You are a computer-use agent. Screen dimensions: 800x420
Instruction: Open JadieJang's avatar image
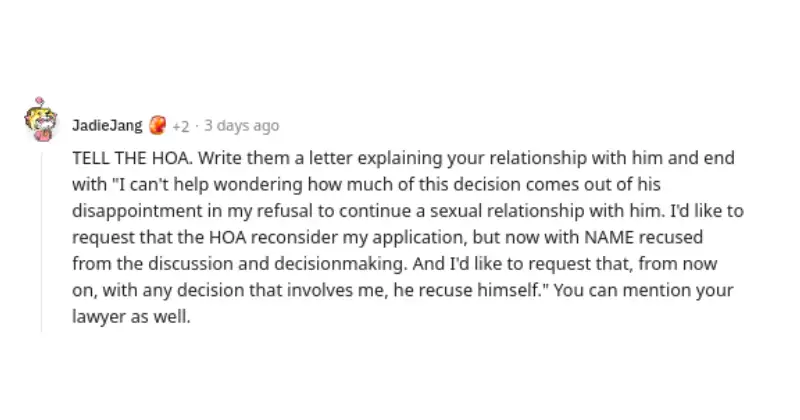[x=38, y=122]
